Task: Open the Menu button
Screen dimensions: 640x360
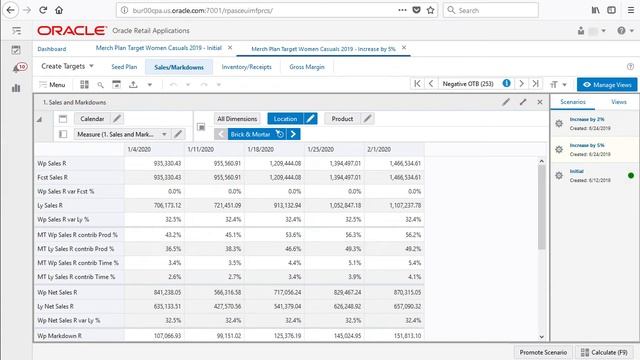Action: pyautogui.click(x=52, y=84)
